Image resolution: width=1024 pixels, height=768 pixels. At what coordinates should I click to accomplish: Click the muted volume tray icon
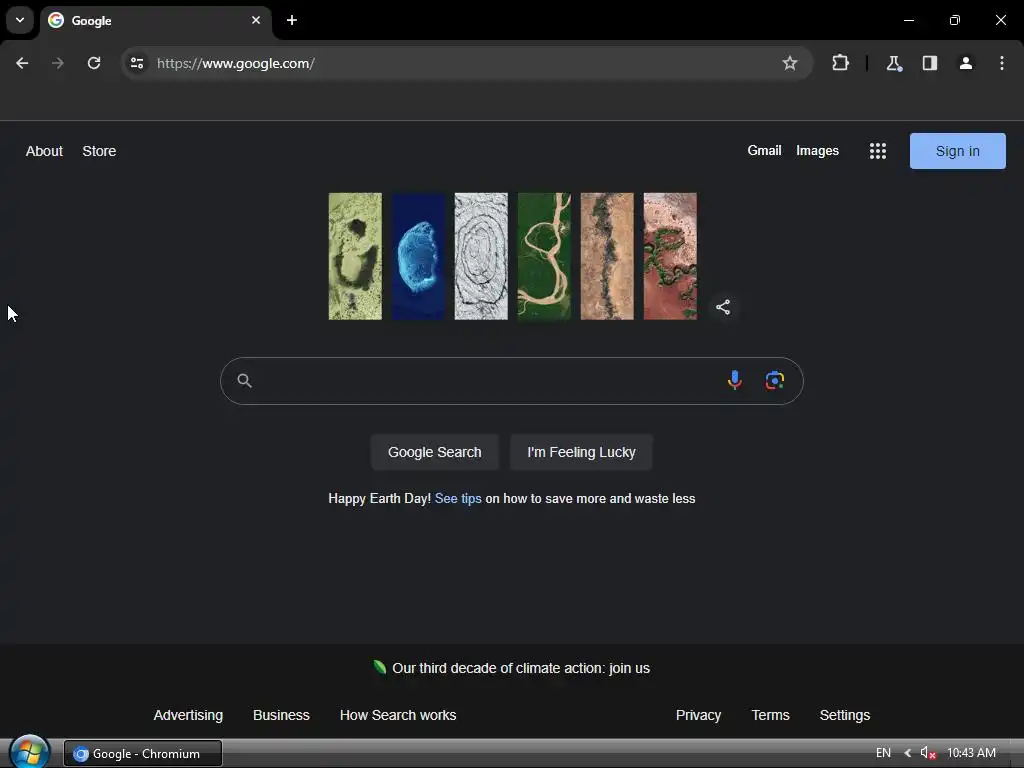click(928, 753)
